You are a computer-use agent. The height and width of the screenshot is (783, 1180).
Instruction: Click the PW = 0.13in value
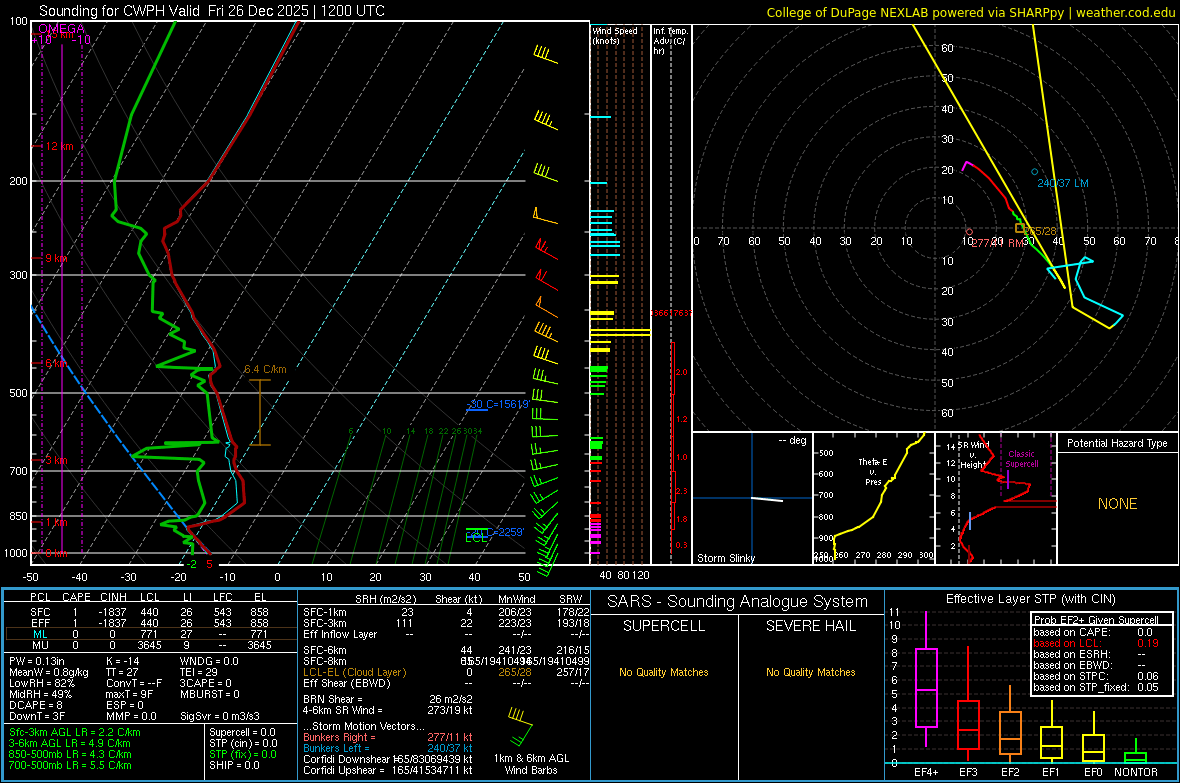tap(37, 661)
